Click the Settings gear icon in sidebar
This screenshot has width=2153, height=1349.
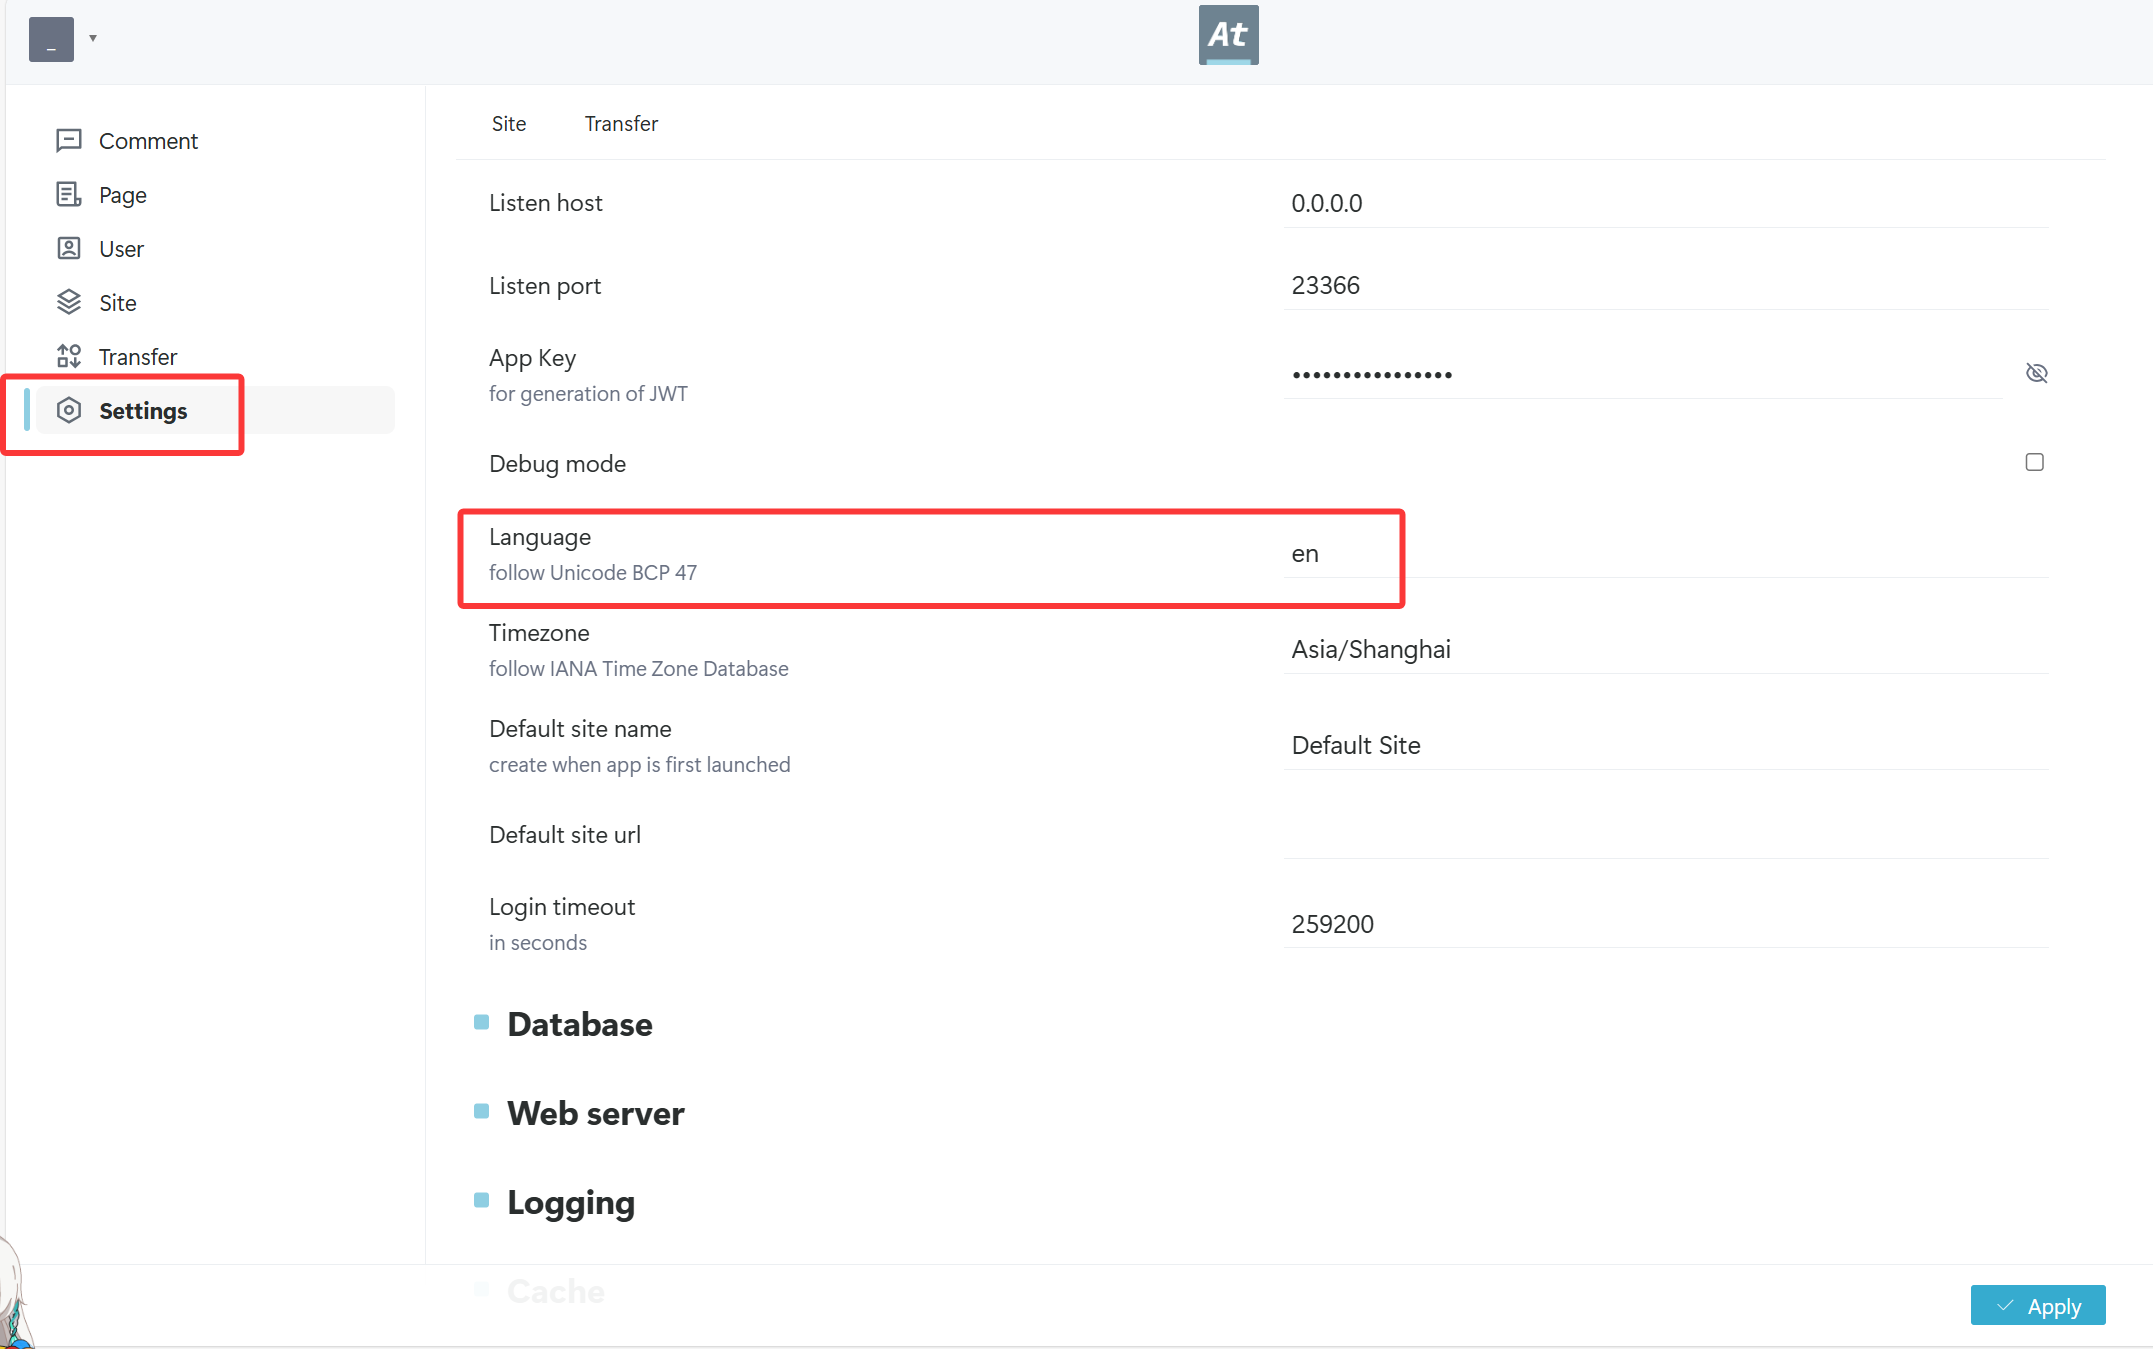(x=69, y=410)
